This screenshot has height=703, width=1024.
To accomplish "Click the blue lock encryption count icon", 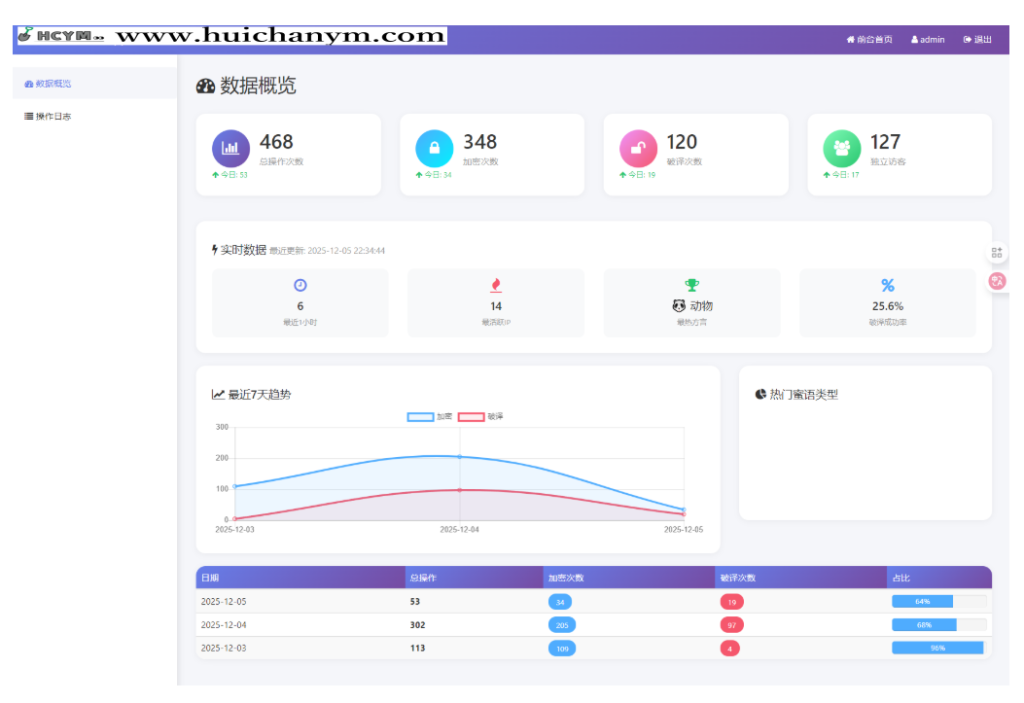I will coord(434,148).
